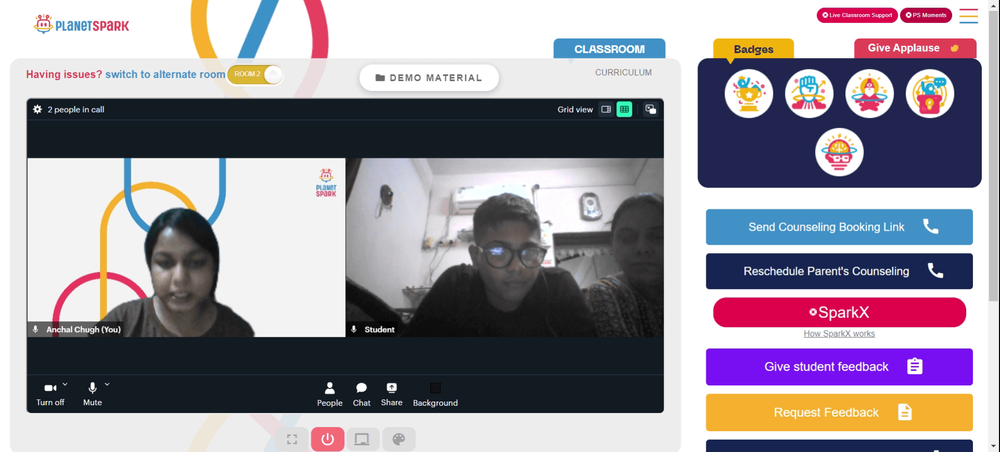Open Background options
The height and width of the screenshot is (452, 1000).
pos(435,395)
